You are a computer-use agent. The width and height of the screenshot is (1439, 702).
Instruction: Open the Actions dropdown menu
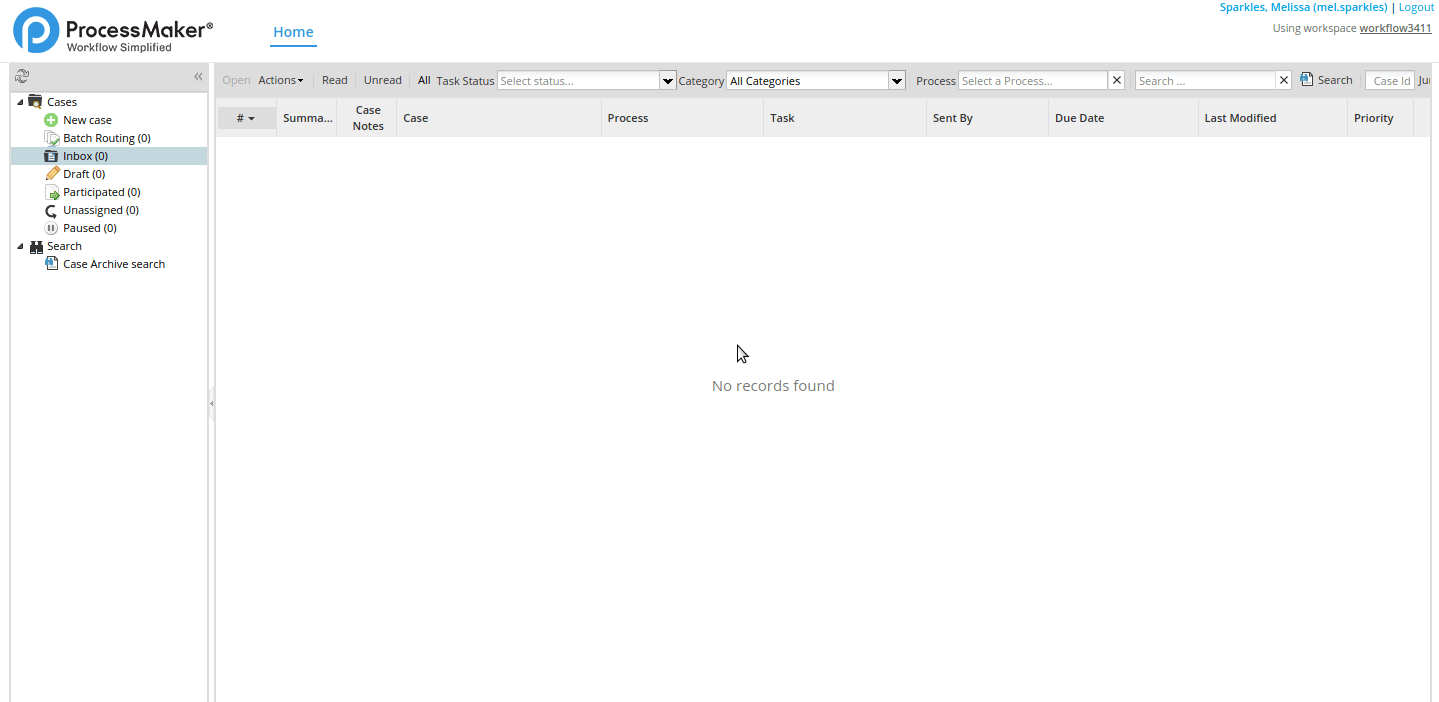click(x=280, y=80)
